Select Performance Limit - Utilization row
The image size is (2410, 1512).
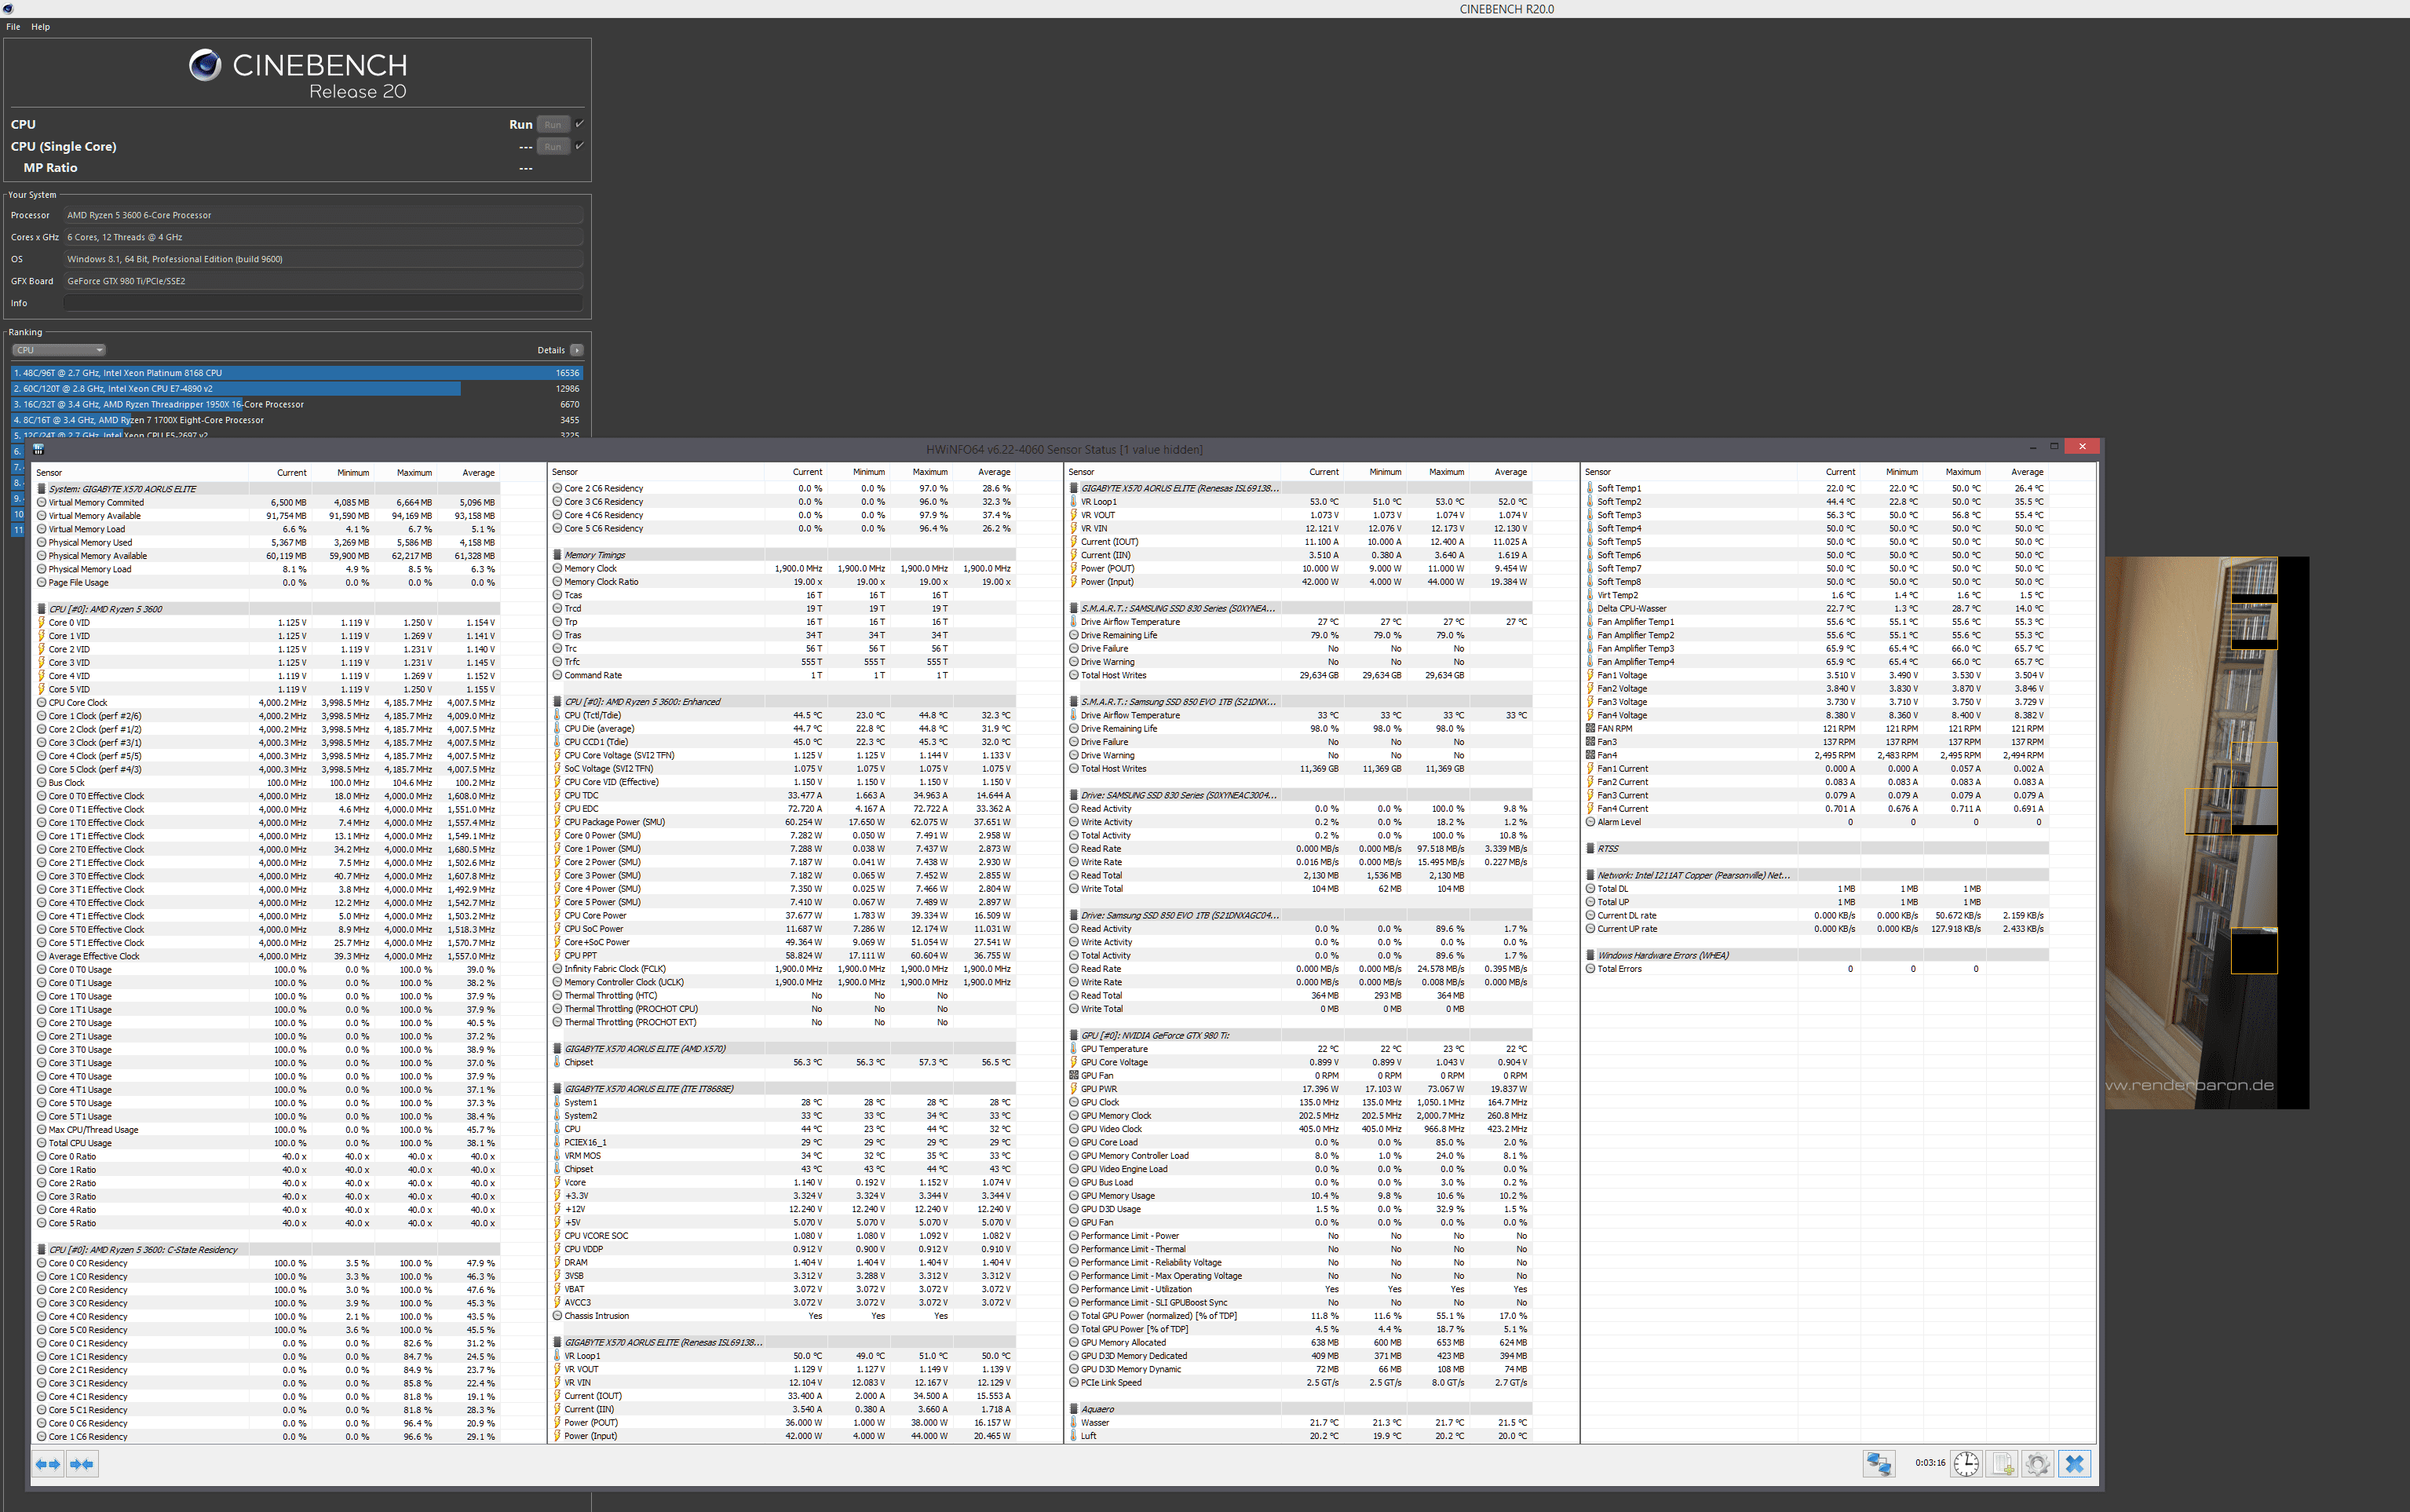pyautogui.click(x=1300, y=1289)
